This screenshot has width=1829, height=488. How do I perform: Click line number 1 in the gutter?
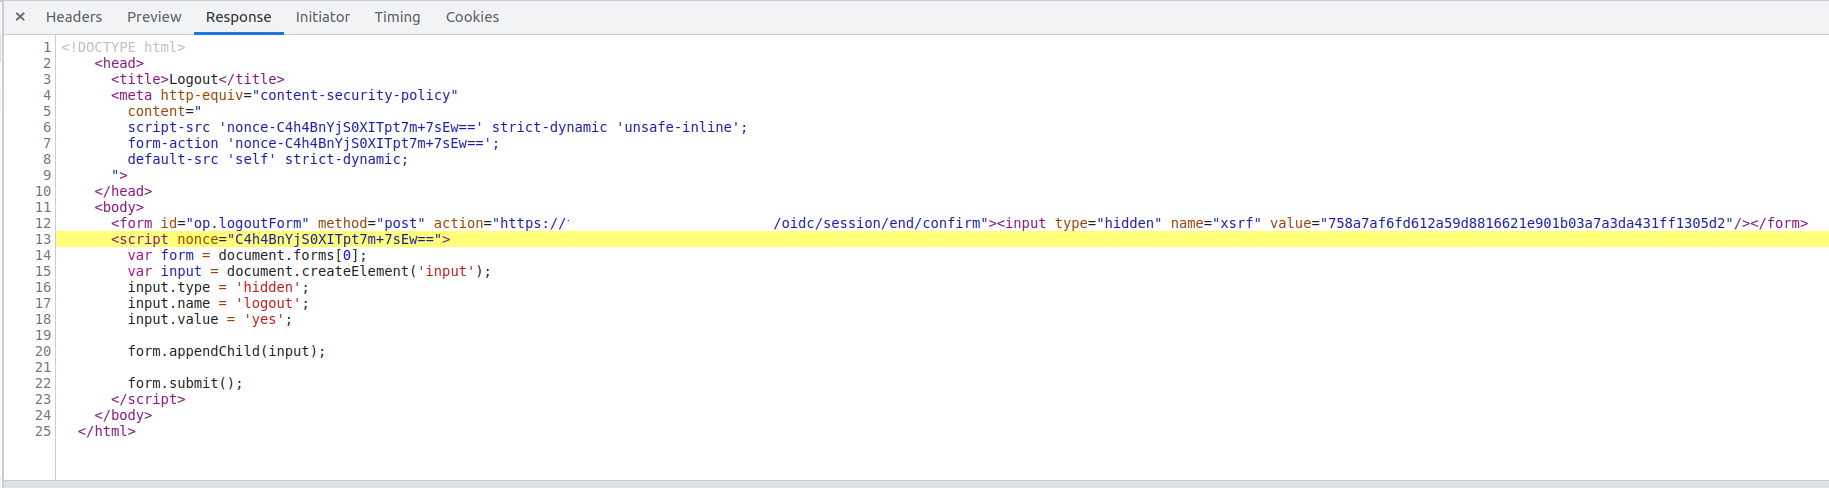coord(47,47)
